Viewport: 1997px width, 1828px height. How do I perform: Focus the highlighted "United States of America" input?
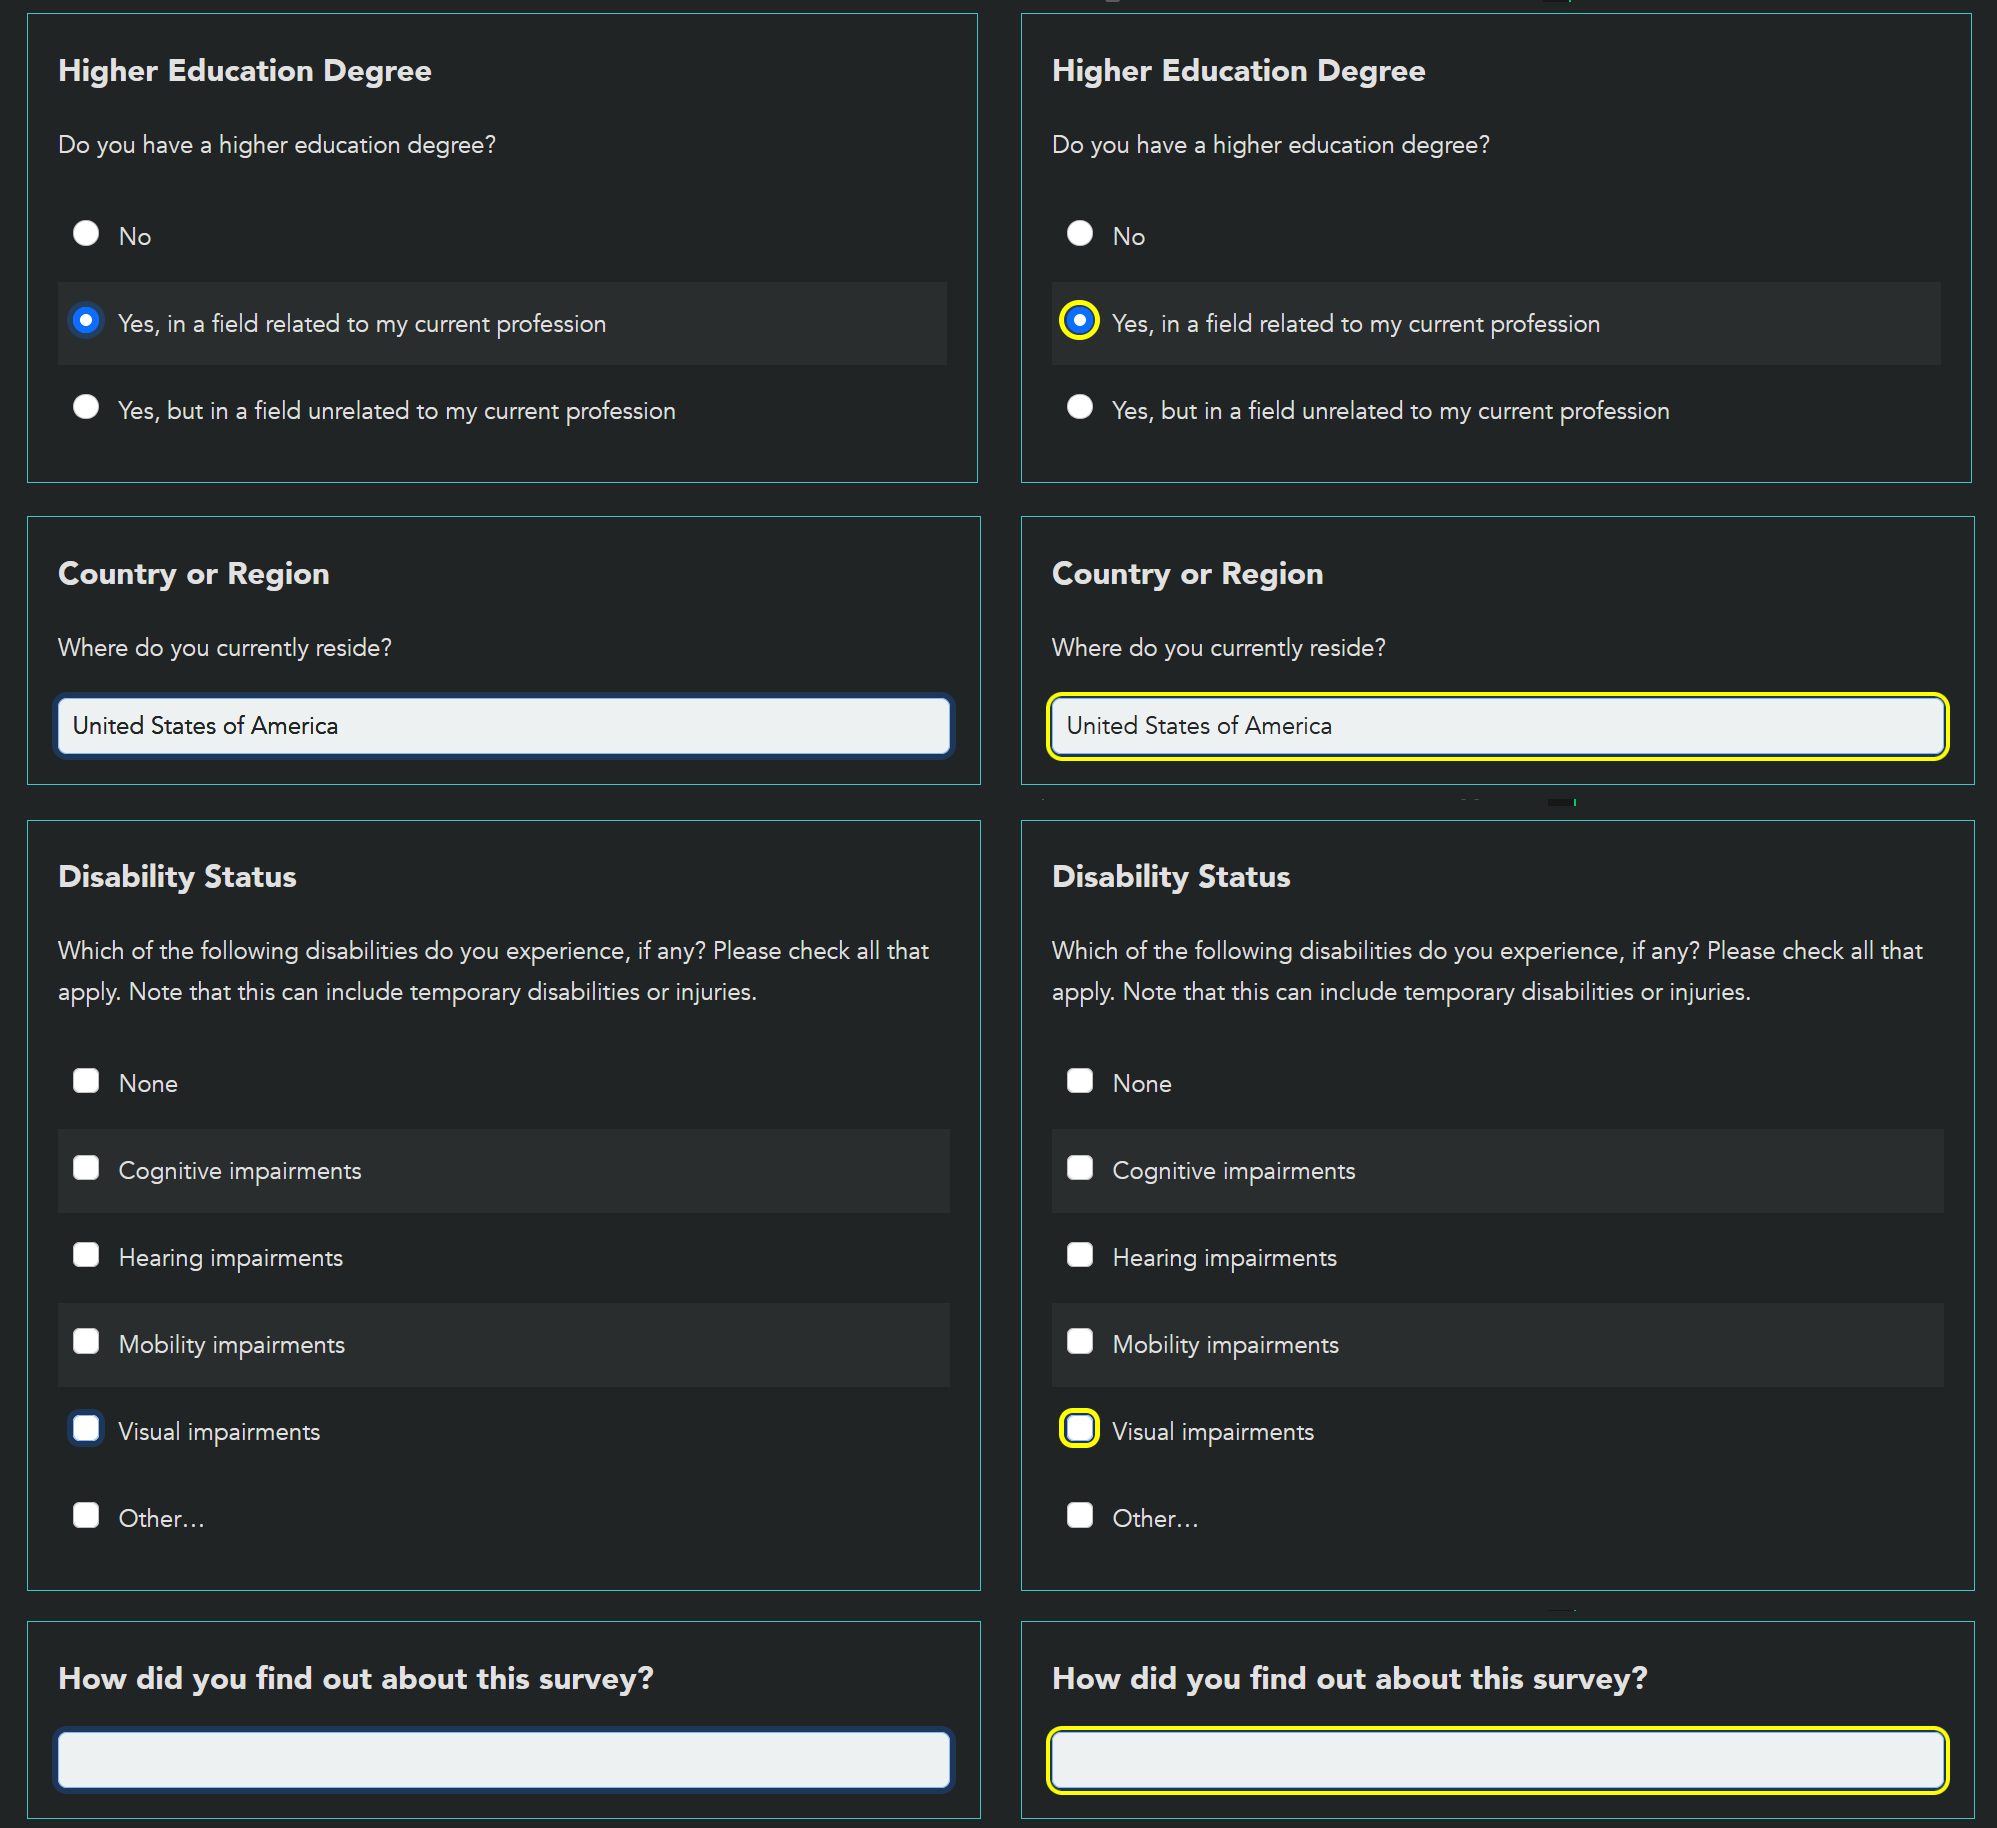pyautogui.click(x=1497, y=725)
